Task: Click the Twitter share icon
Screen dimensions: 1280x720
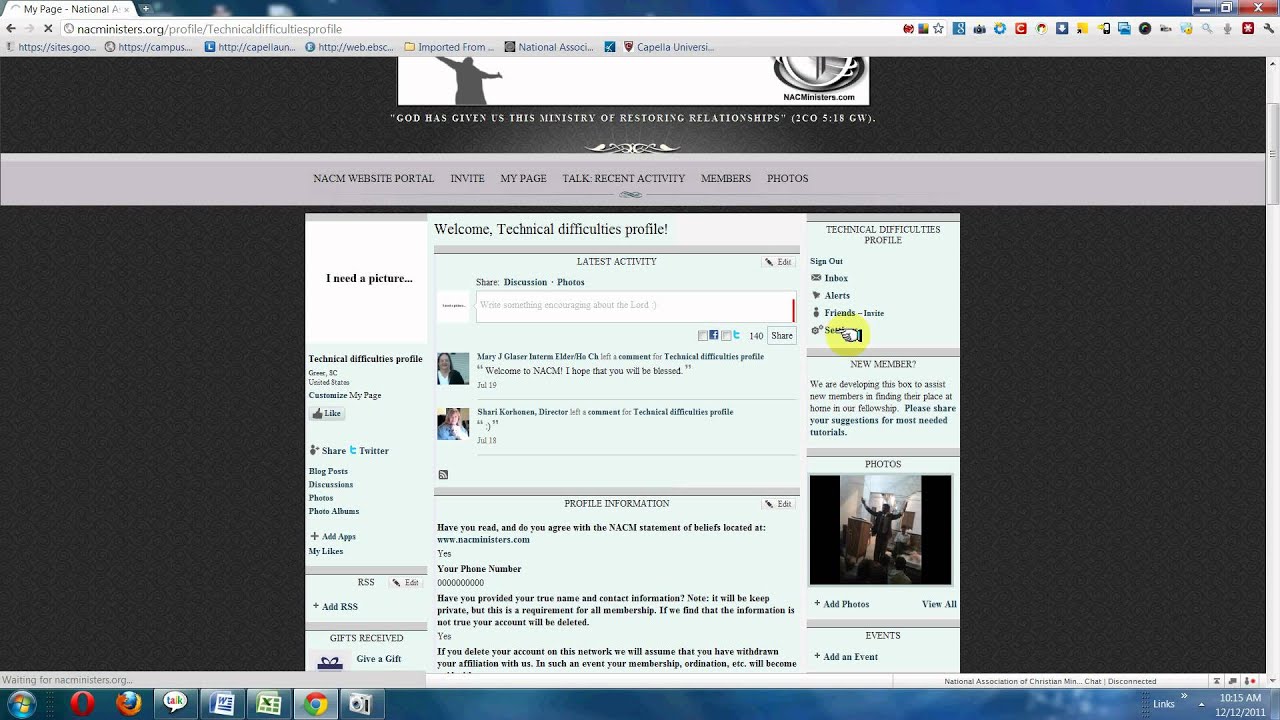Action: coord(736,335)
